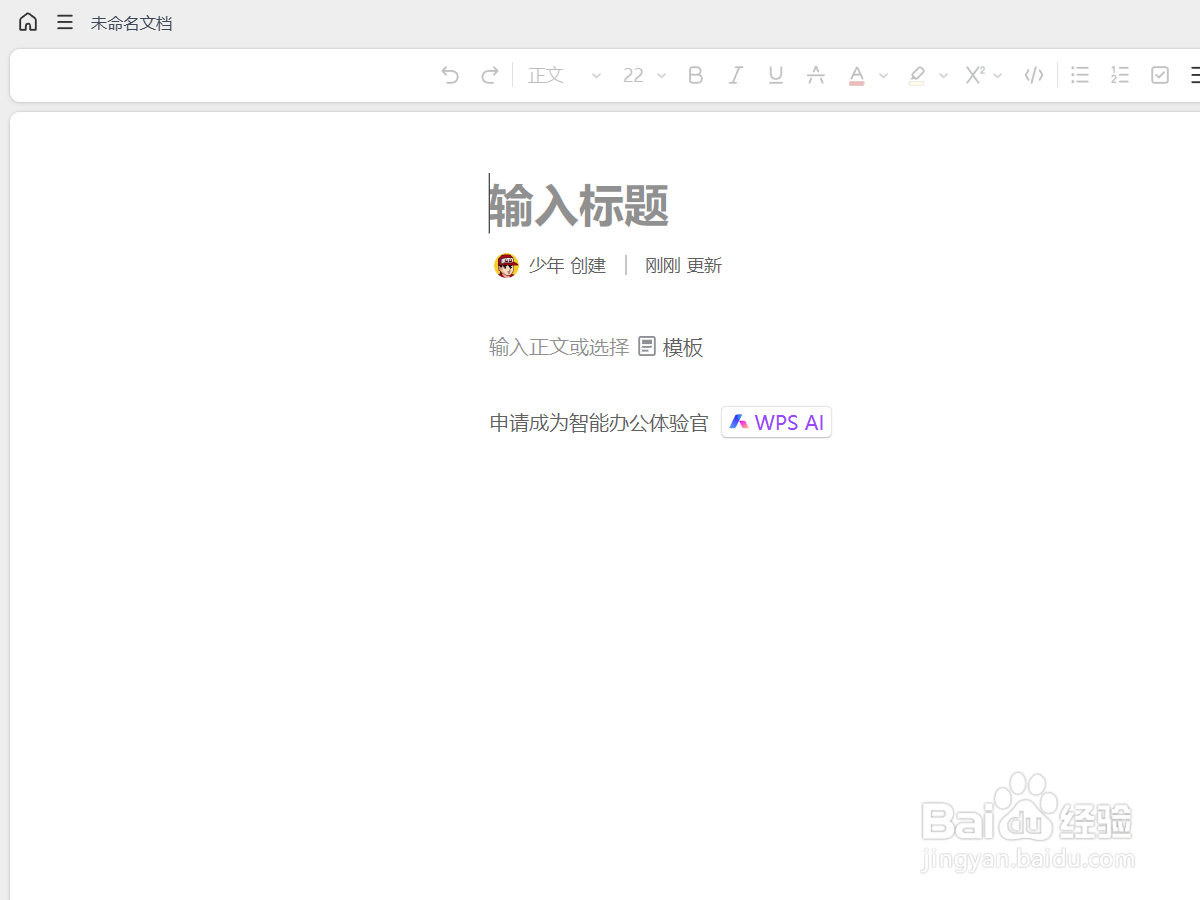Toggle strikethrough formatting
Image resolution: width=1200 pixels, height=900 pixels.
[816, 75]
